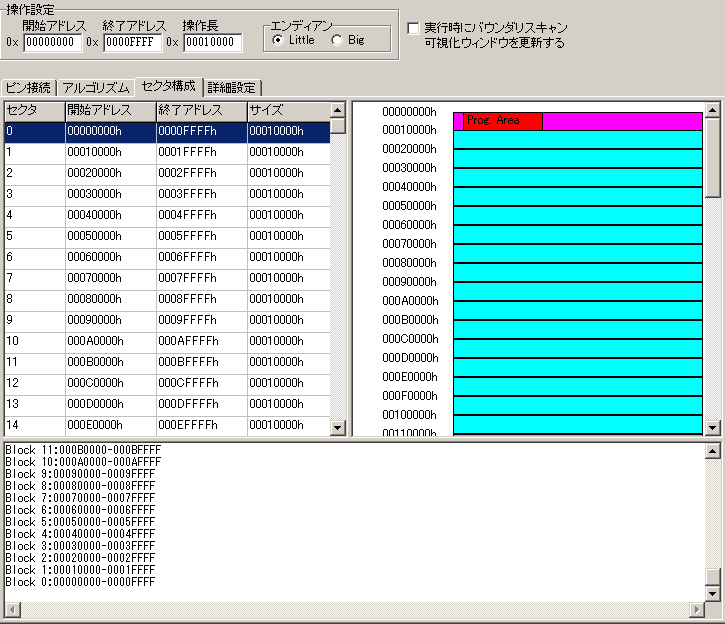Switch to the ピン接続 tab
Viewport: 725px width, 624px height.
click(28, 87)
